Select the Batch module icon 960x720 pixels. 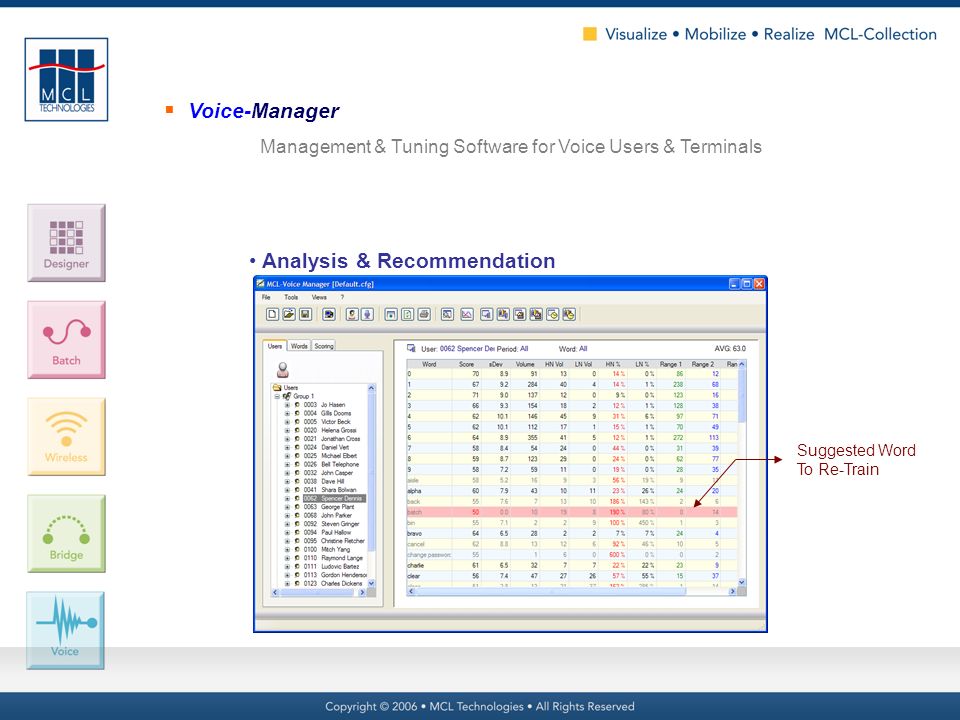coord(66,340)
